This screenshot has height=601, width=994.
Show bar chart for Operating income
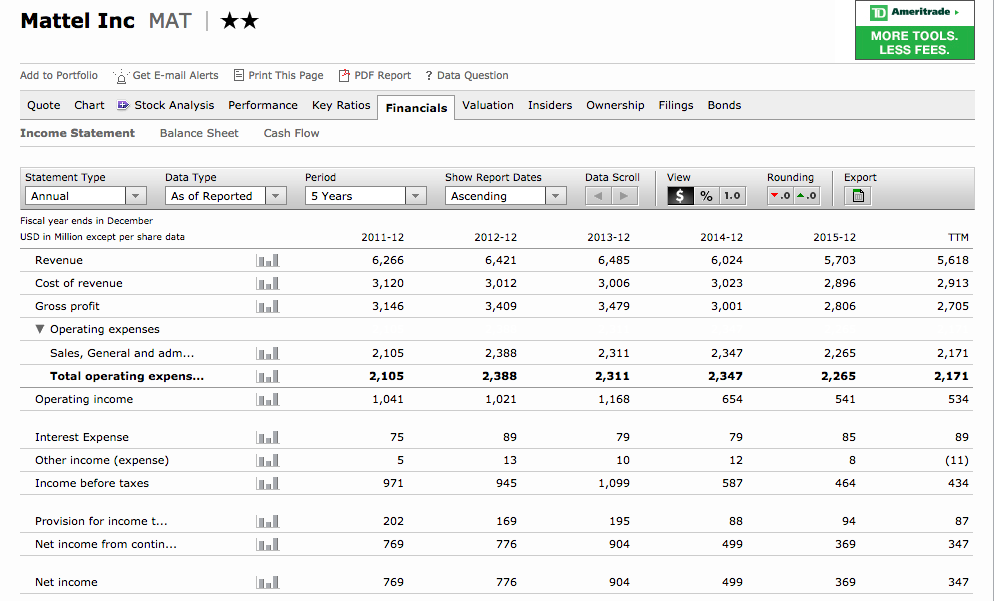tap(268, 399)
